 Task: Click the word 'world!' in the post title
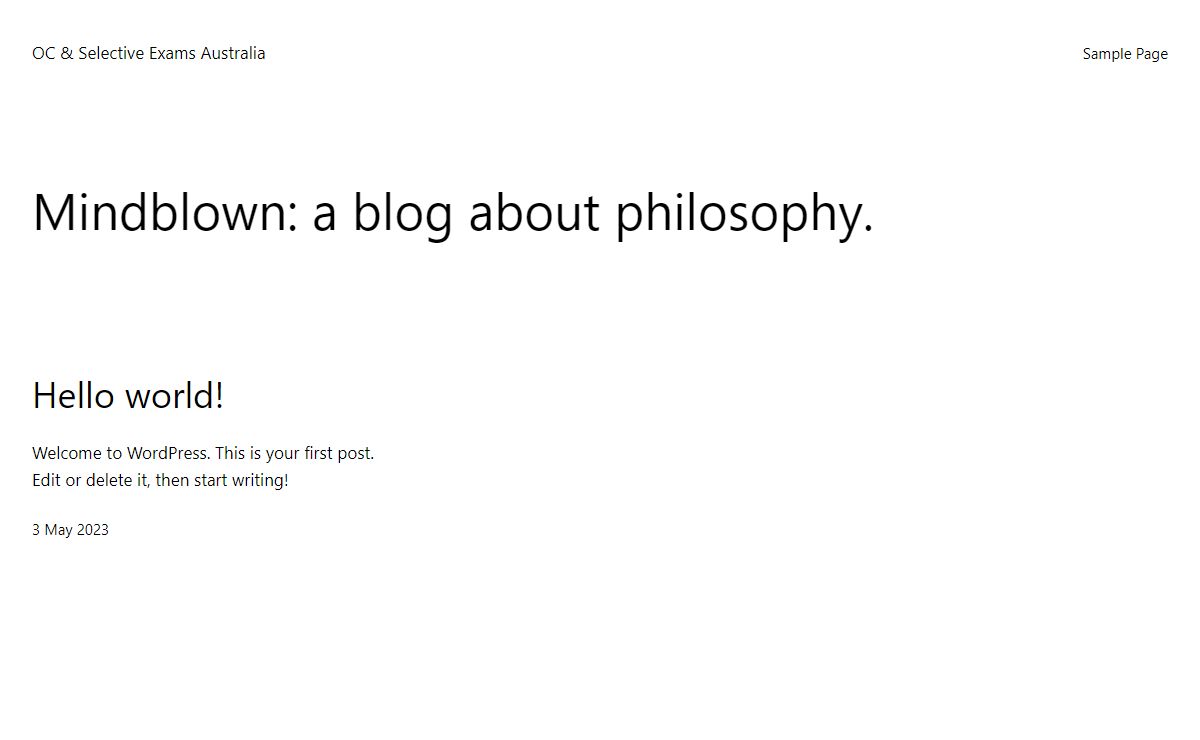(175, 395)
